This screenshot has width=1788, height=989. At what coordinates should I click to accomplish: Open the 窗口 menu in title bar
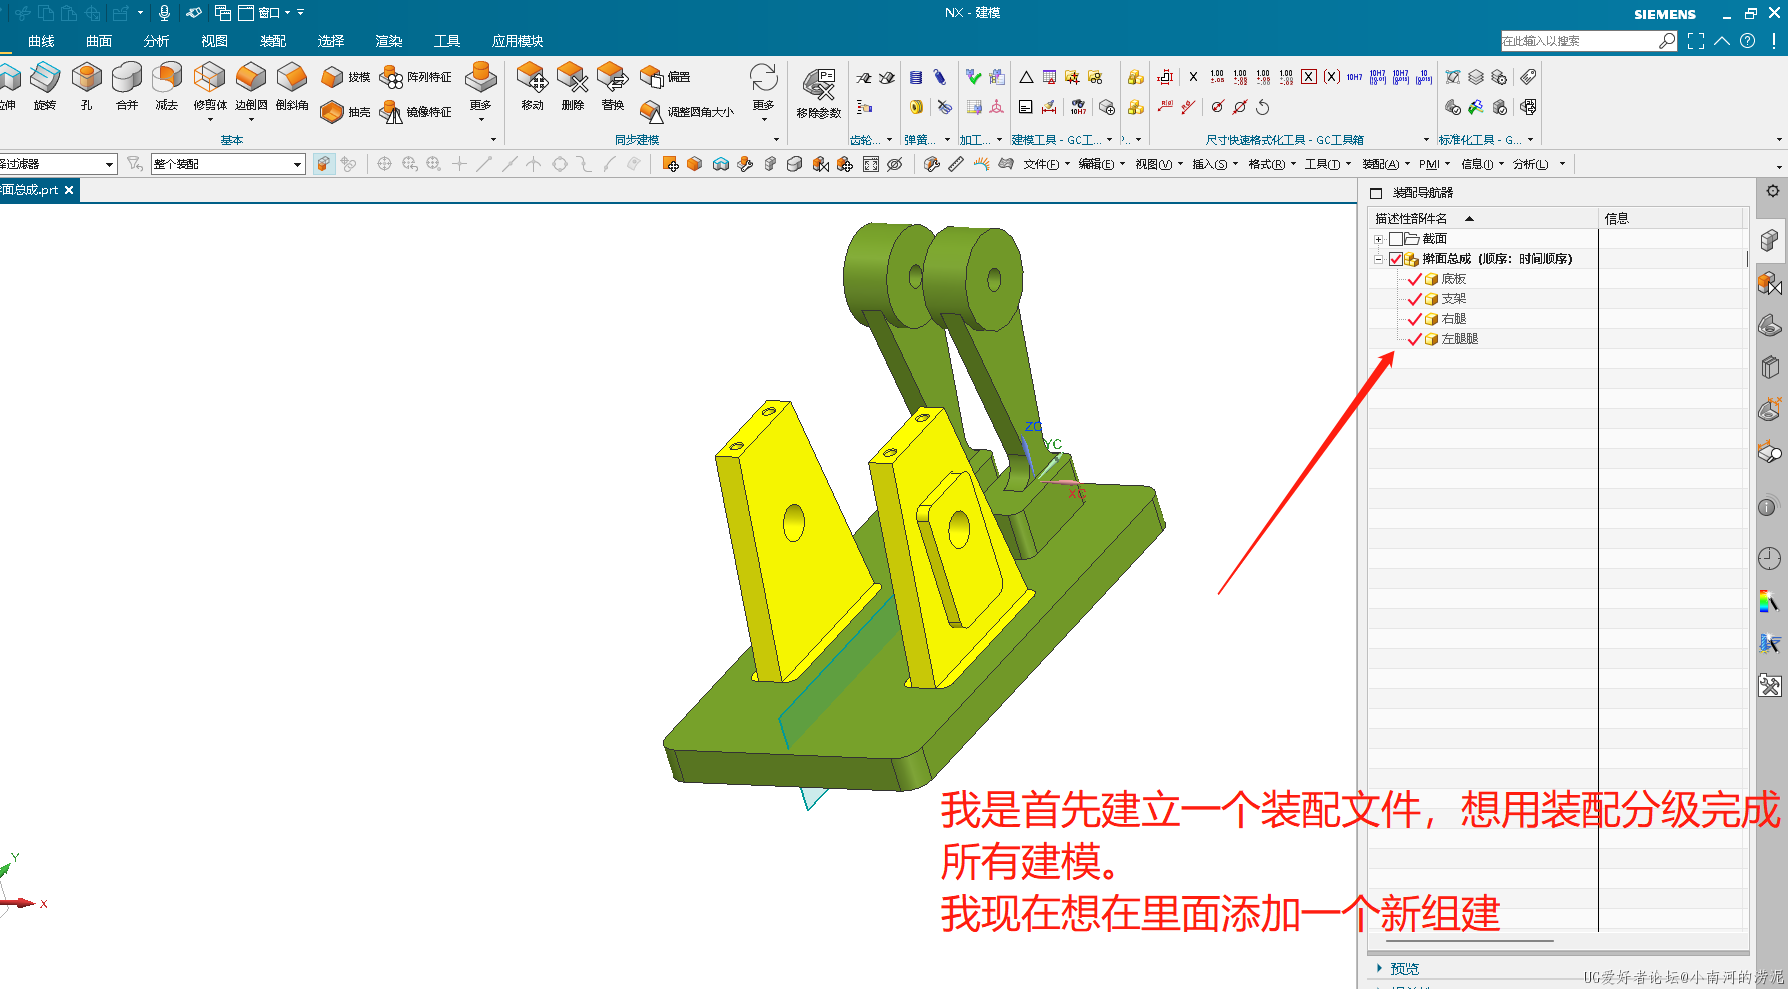point(264,13)
